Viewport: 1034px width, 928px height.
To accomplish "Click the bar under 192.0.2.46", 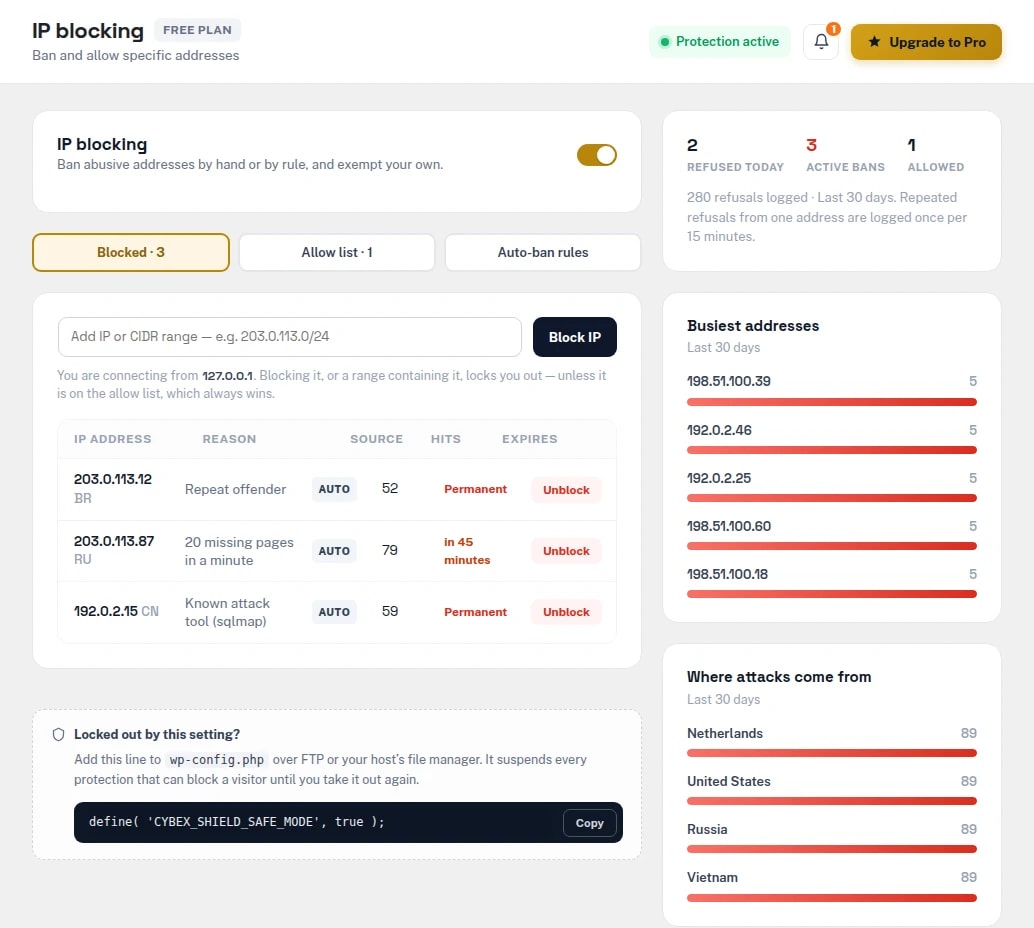I will pyautogui.click(x=832, y=450).
